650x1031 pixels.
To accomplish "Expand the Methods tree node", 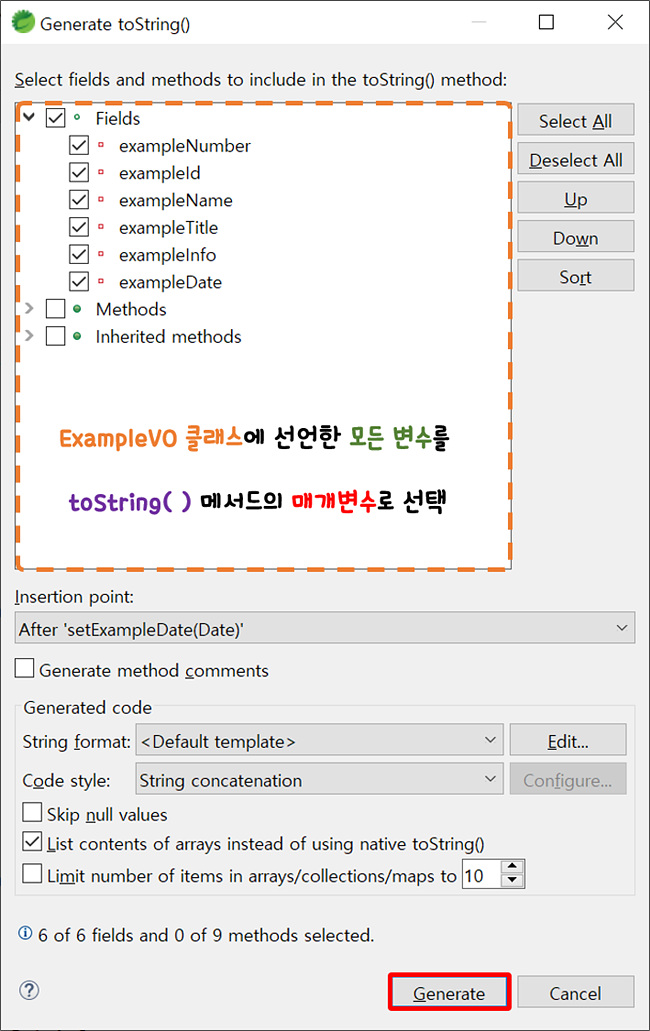I will (29, 308).
